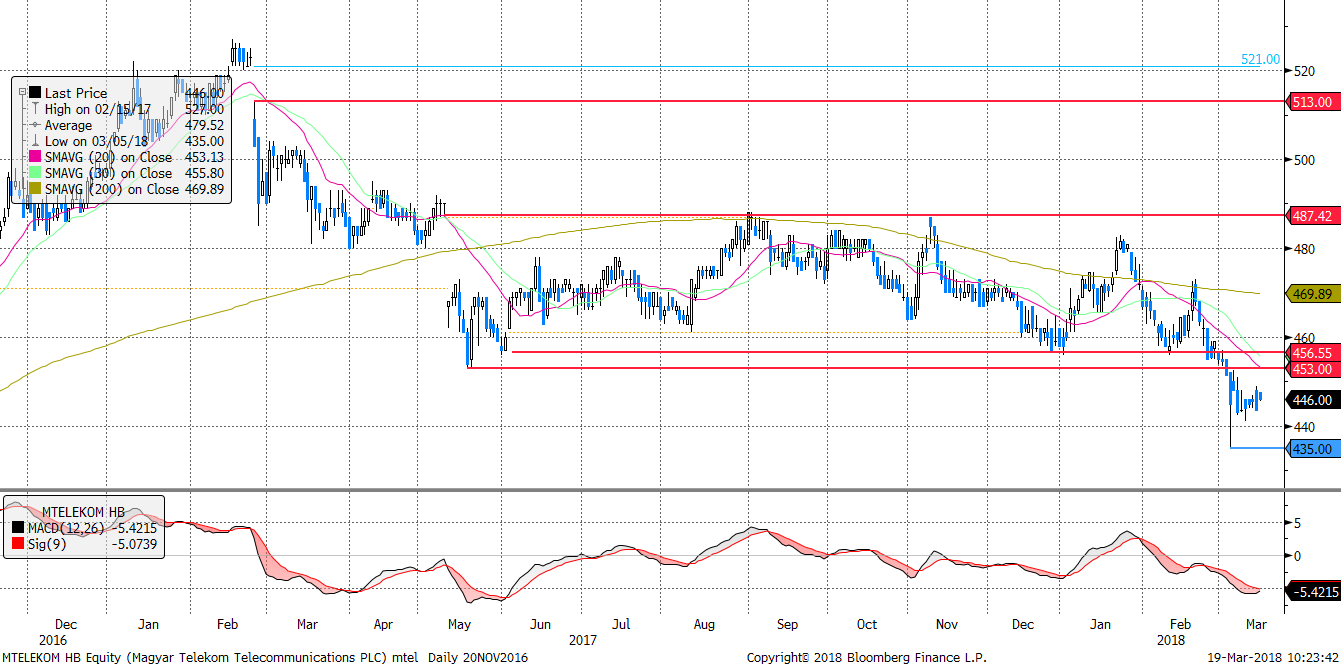Image resolution: width=1341 pixels, height=666 pixels.
Task: Click the red 453.00 support price tag
Action: [1313, 369]
